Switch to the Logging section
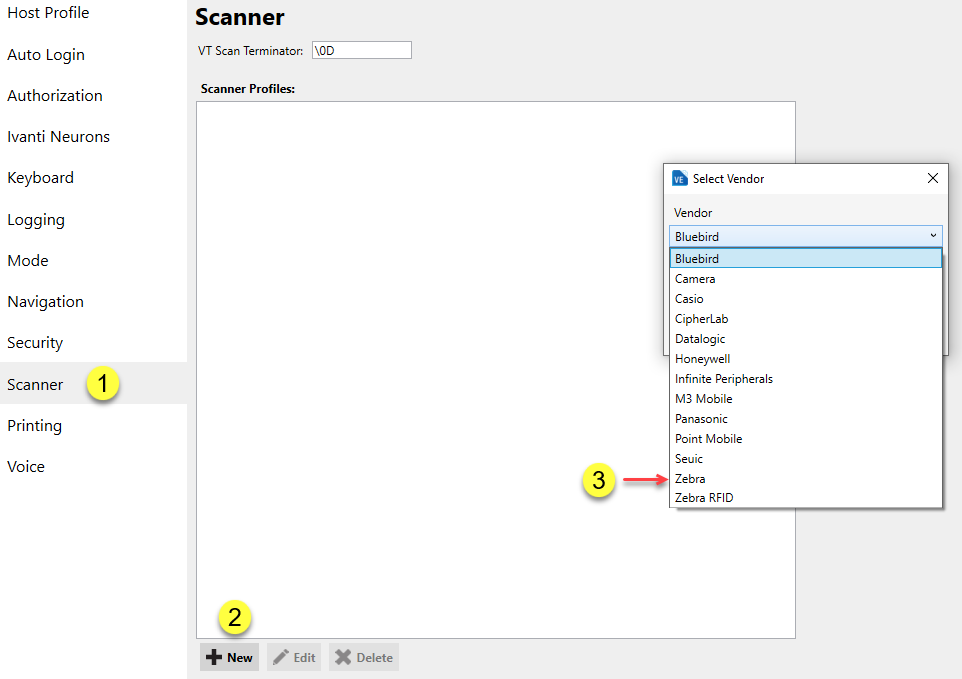This screenshot has height=679, width=962. point(35,219)
